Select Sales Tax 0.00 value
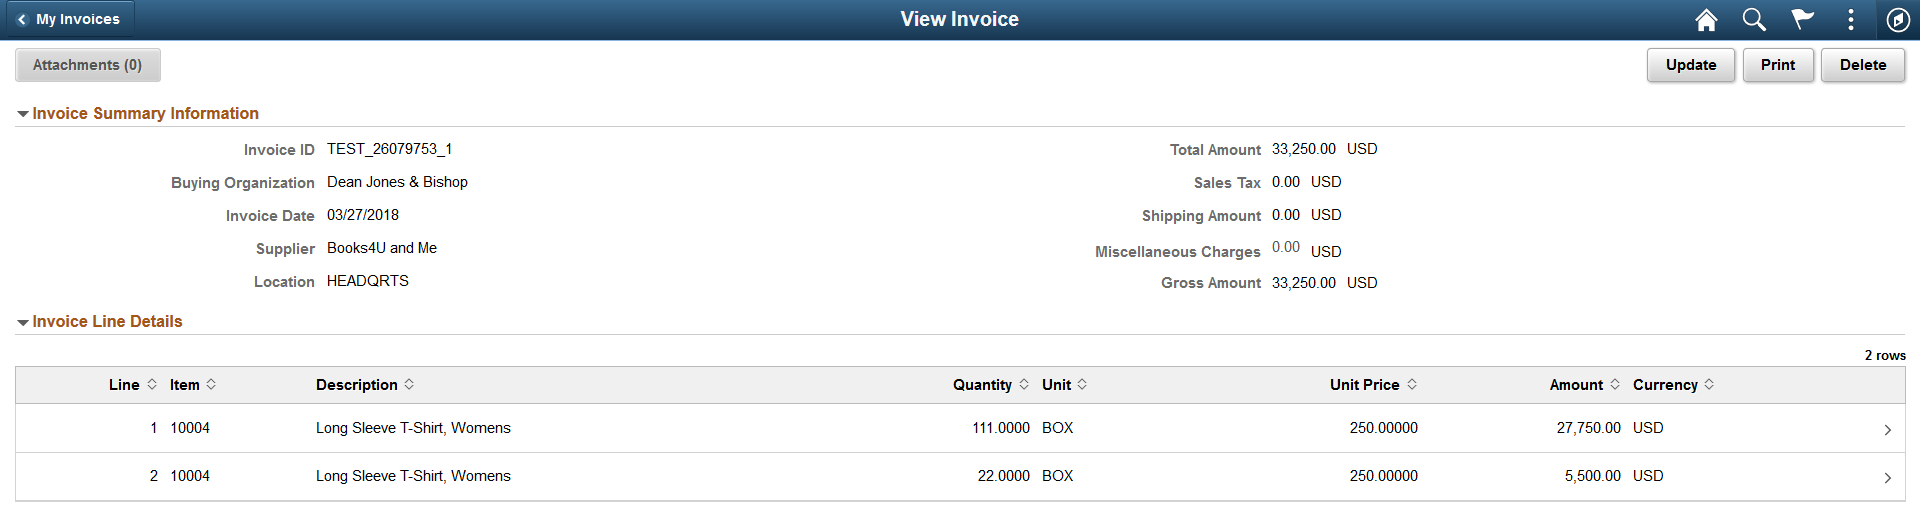Screen dimensions: 1920x531 (x=1286, y=182)
